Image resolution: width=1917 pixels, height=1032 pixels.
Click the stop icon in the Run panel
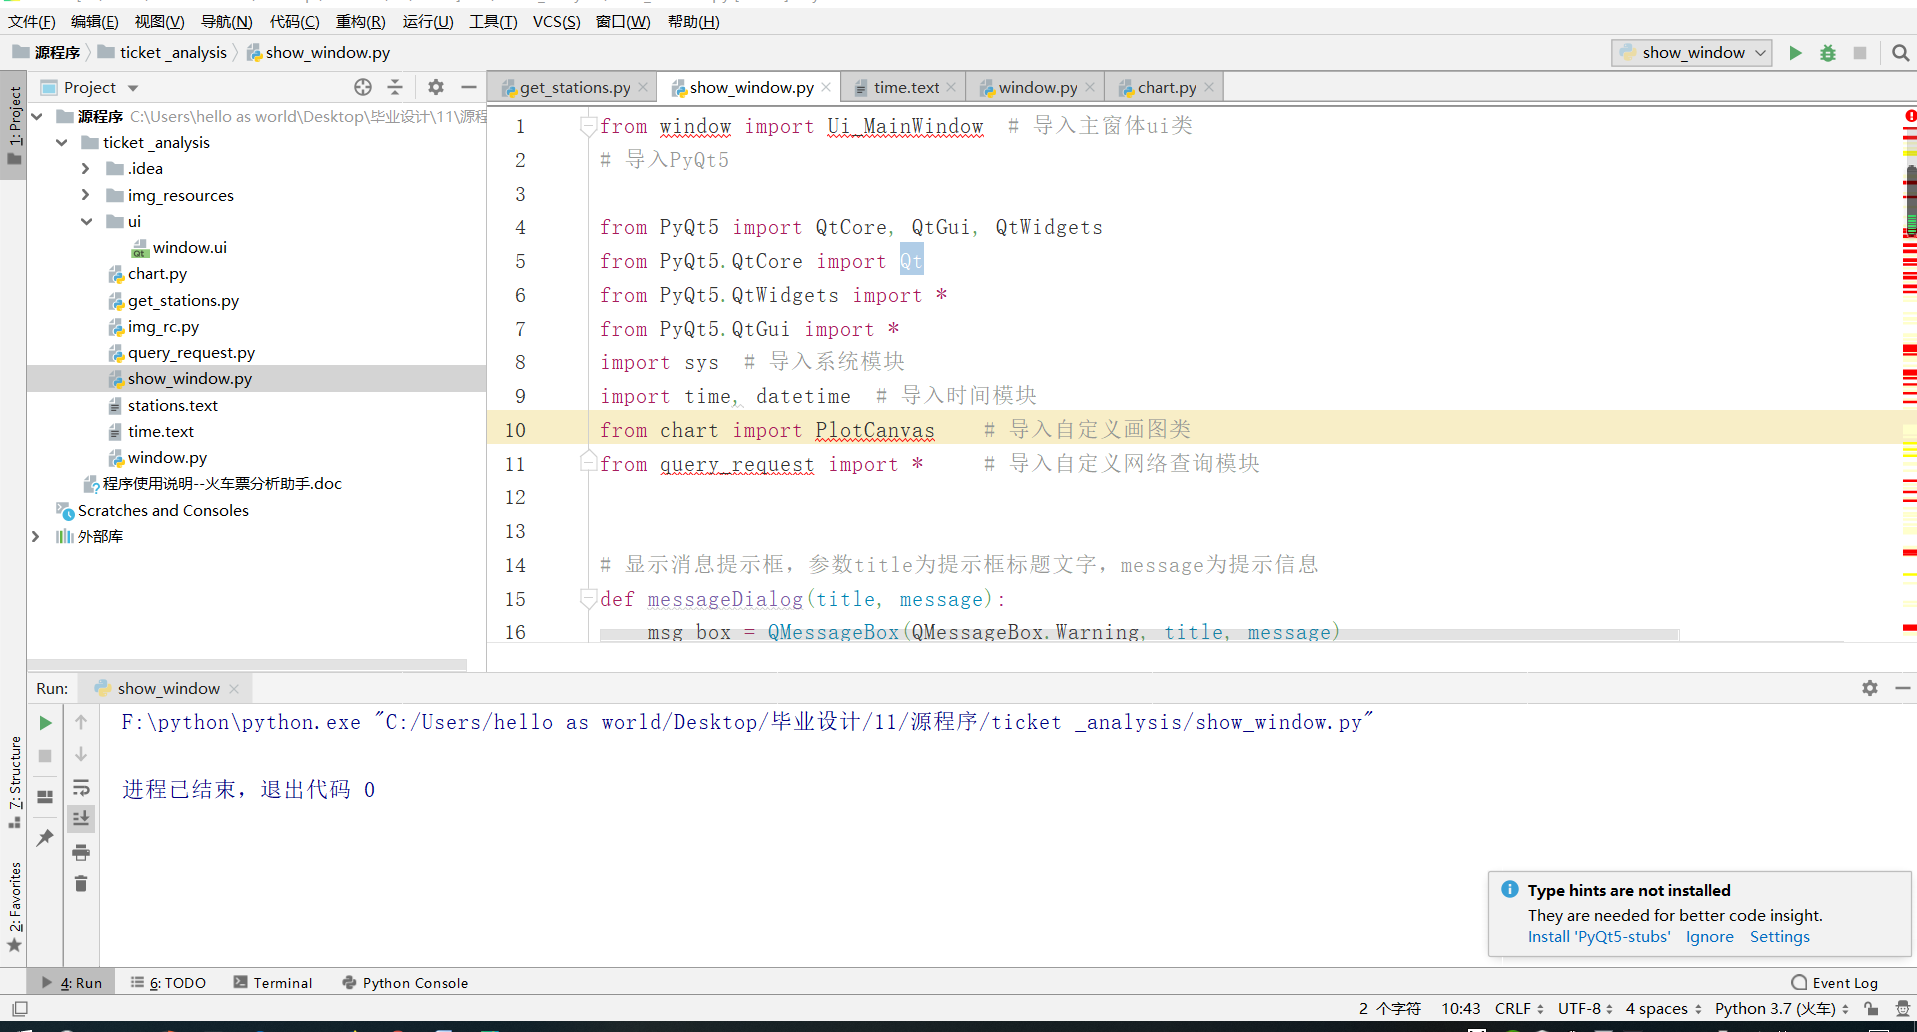45,756
